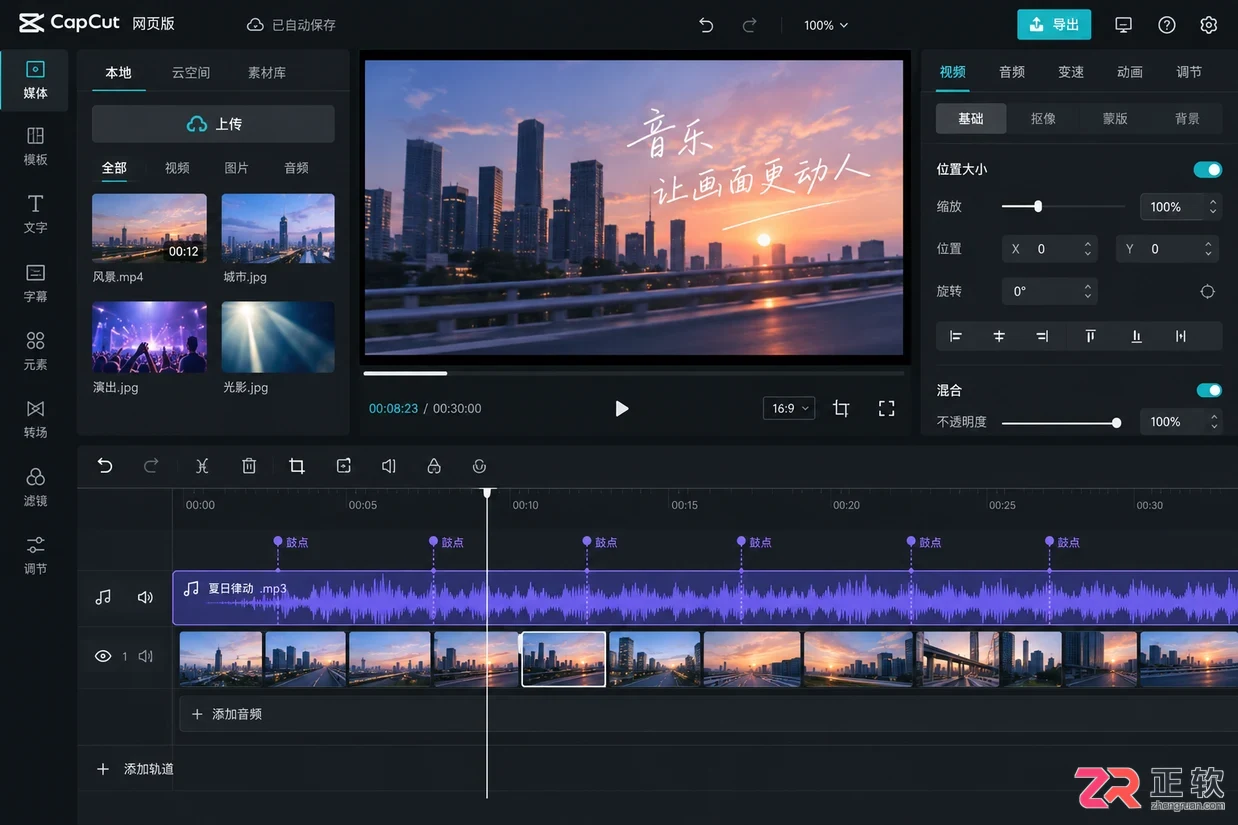The image size is (1238, 825).
Task: Select the 抠像 sub-tab
Action: pos(1043,118)
